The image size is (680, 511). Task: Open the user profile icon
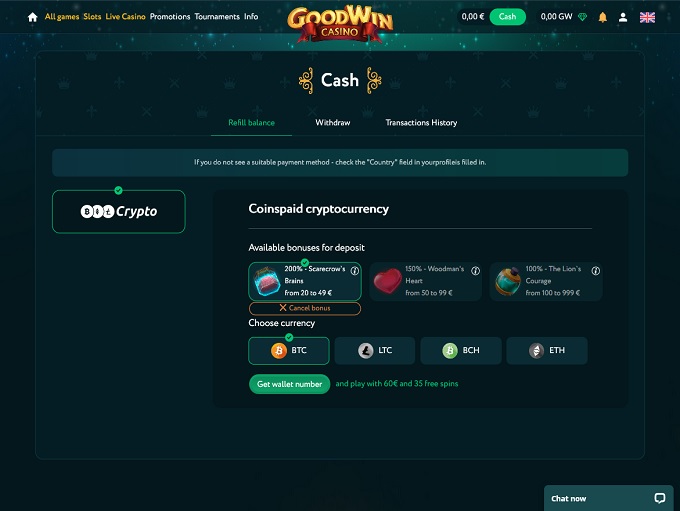(623, 17)
